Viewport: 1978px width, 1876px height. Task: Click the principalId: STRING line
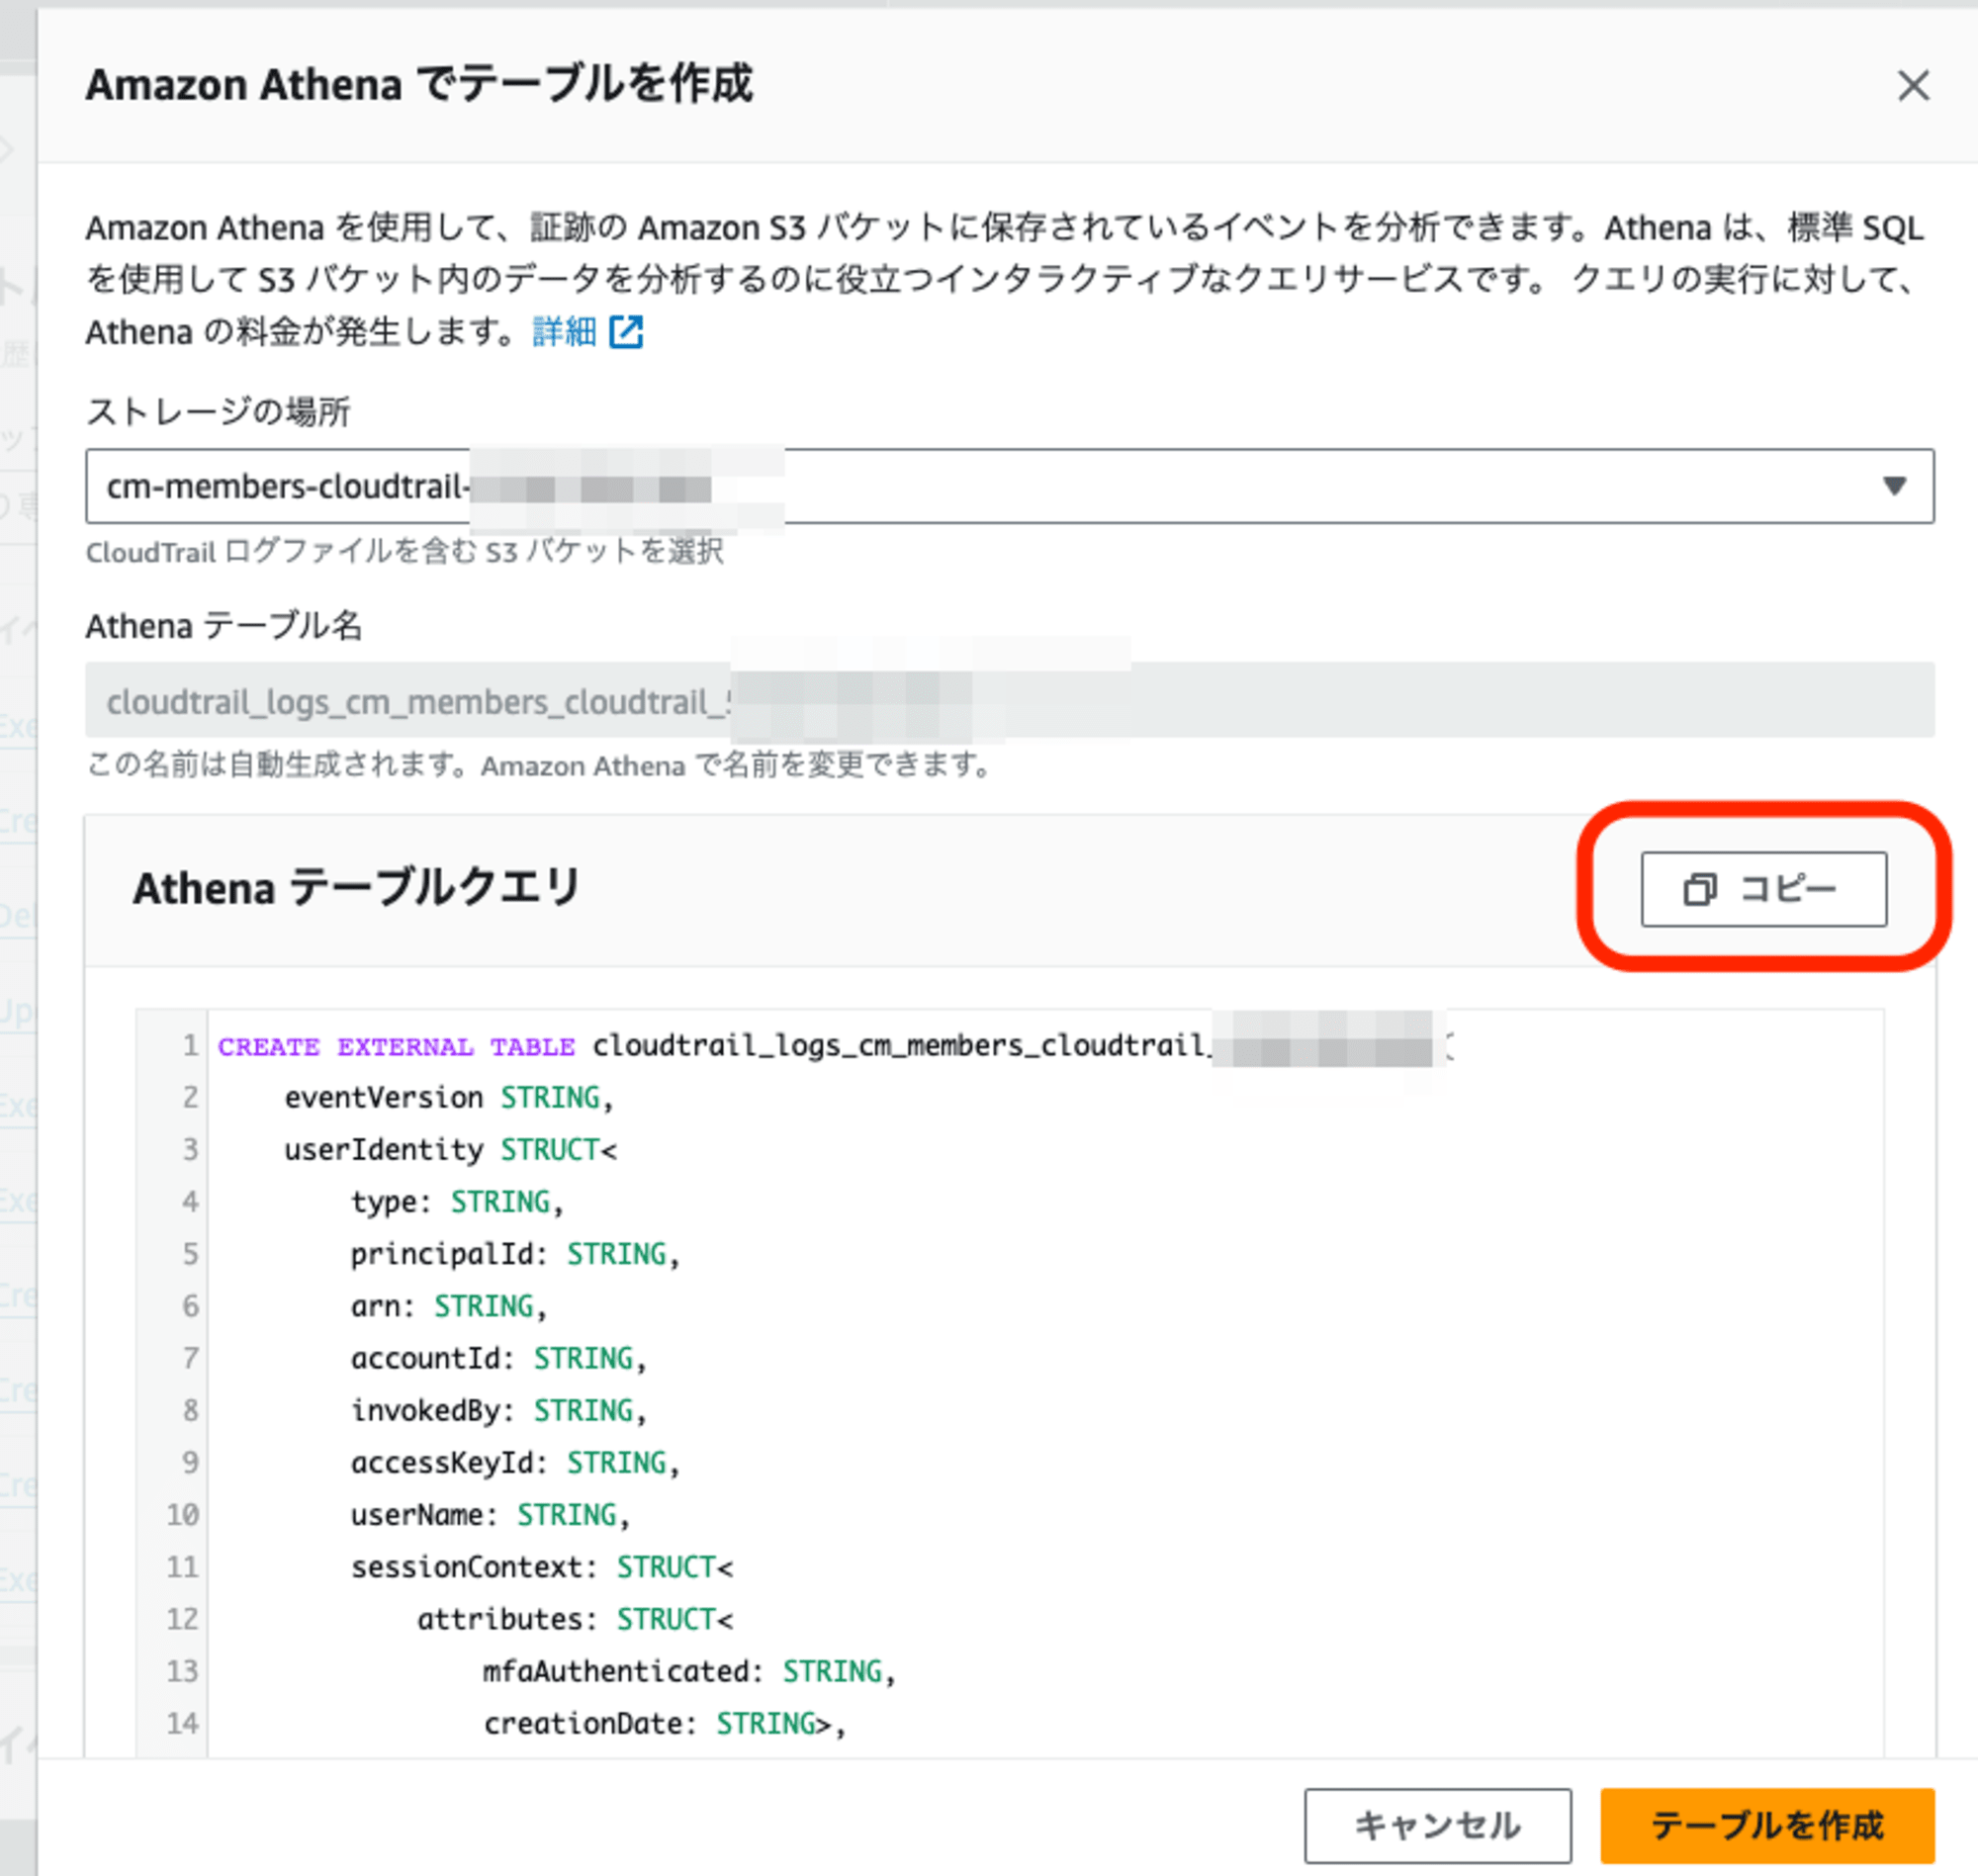click(514, 1254)
